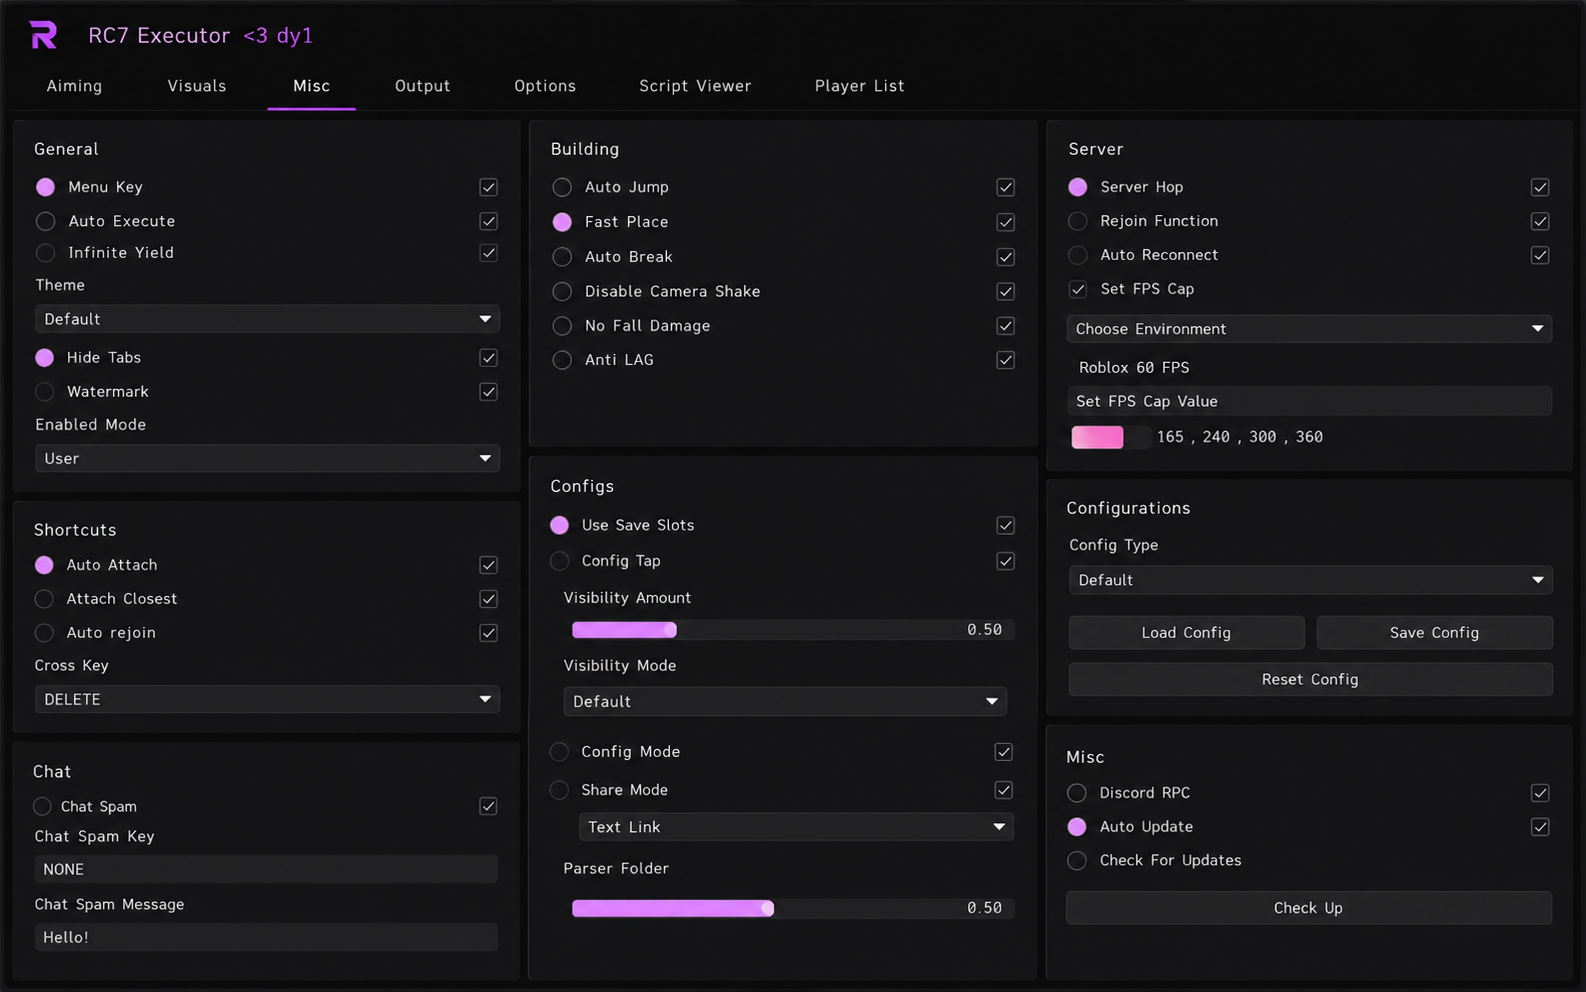This screenshot has height=992, width=1586.
Task: Adjust the Visibility Amount slider
Action: point(793,629)
